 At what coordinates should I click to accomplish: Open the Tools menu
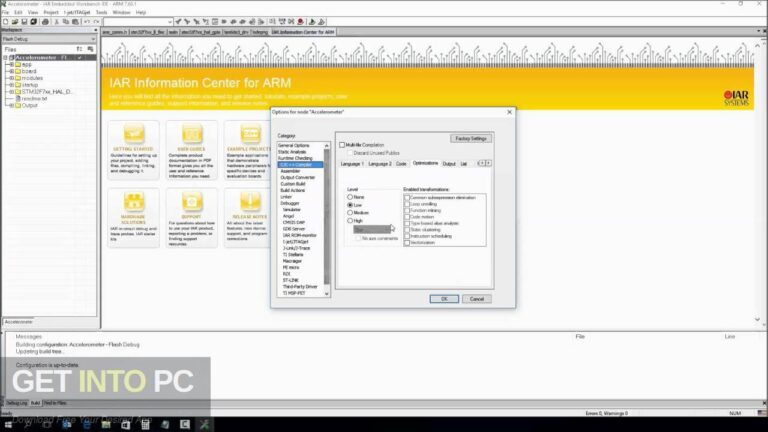click(101, 12)
